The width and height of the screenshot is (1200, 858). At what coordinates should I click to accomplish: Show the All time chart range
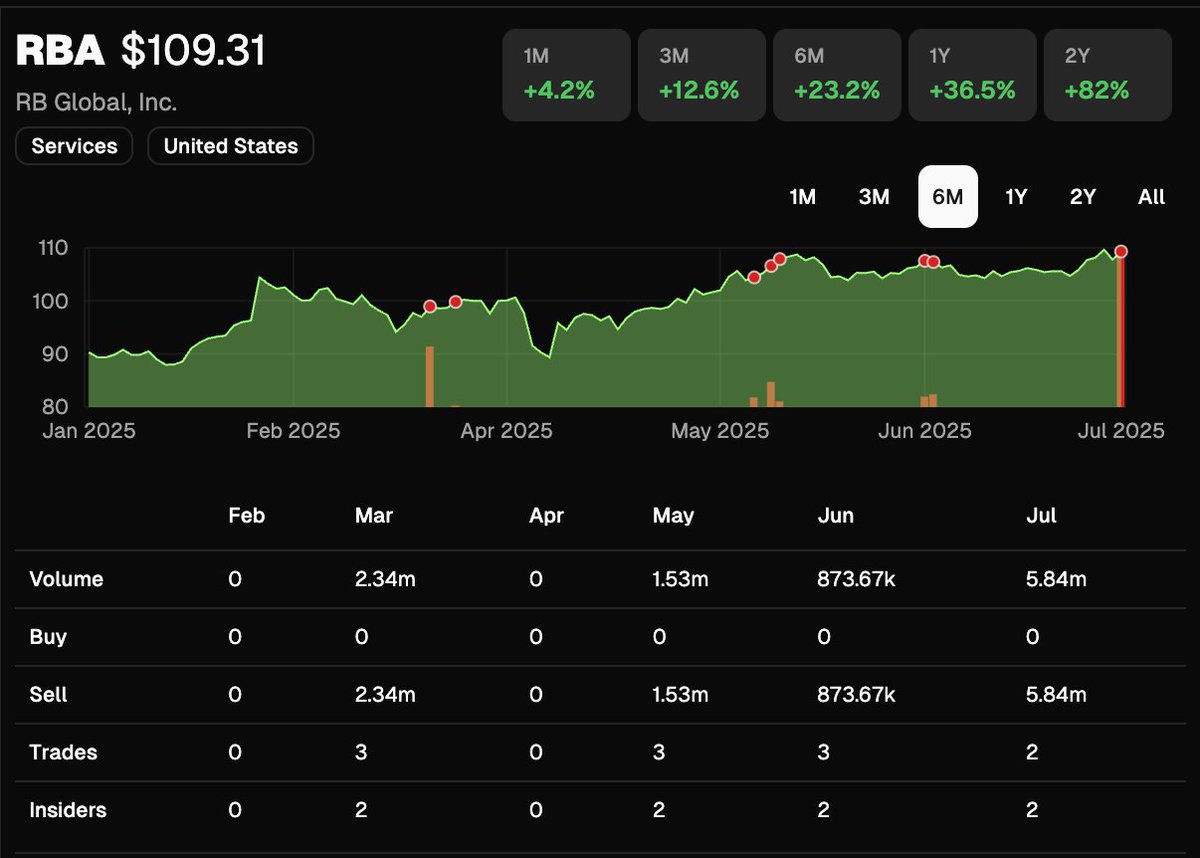(x=1152, y=197)
